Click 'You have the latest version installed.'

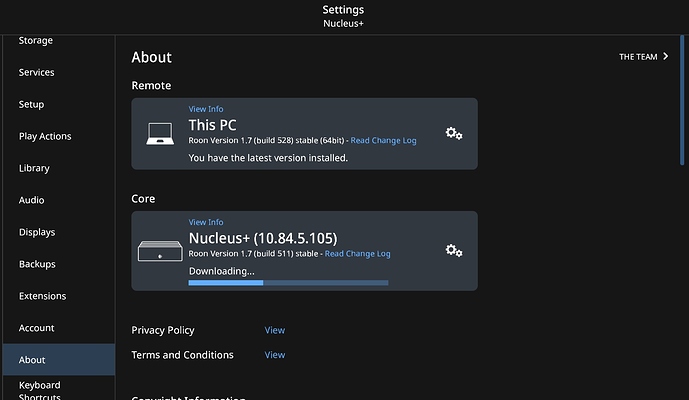click(x=268, y=158)
